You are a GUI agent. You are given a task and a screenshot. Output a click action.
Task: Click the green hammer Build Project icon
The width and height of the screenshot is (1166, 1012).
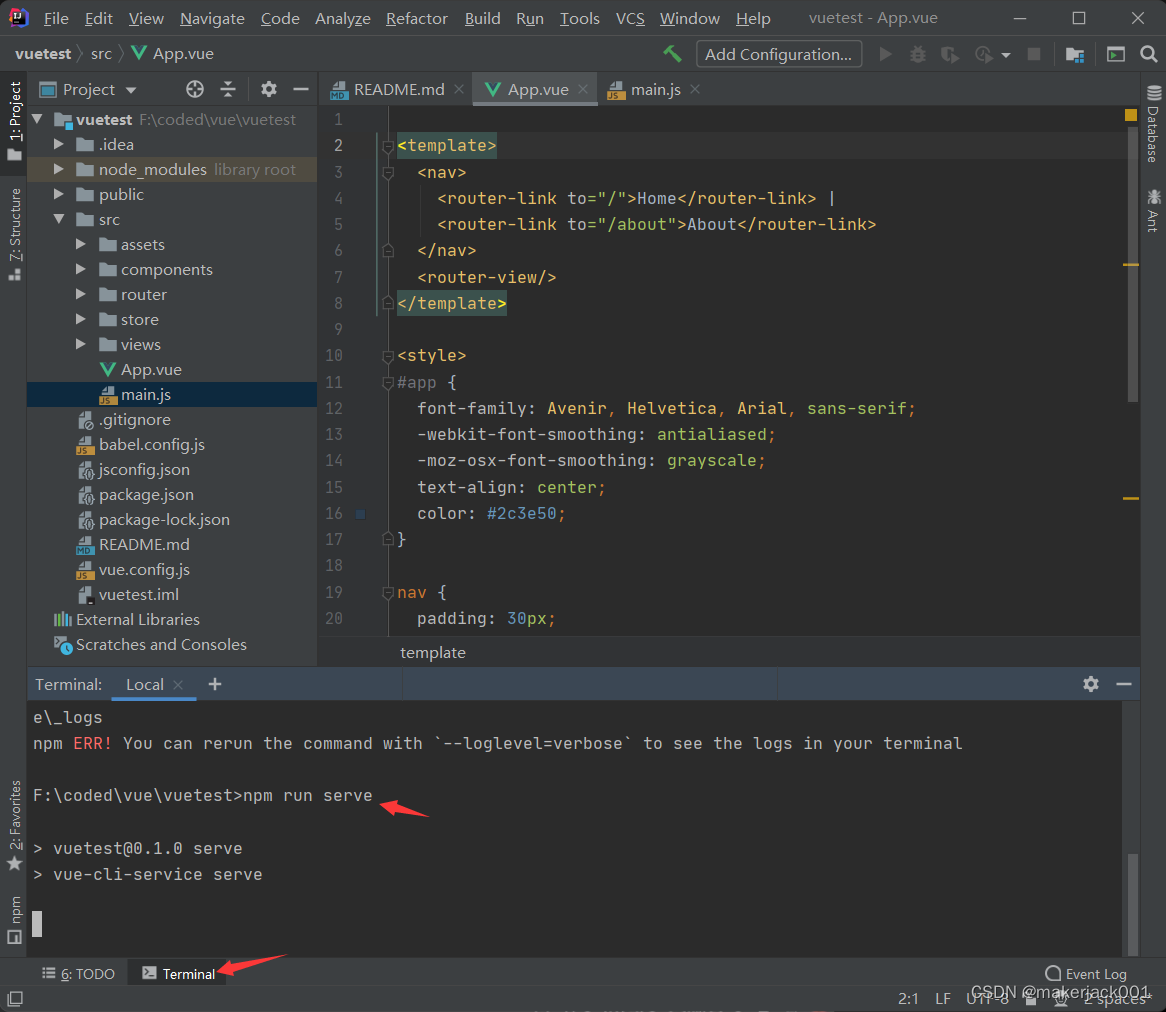[x=673, y=54]
